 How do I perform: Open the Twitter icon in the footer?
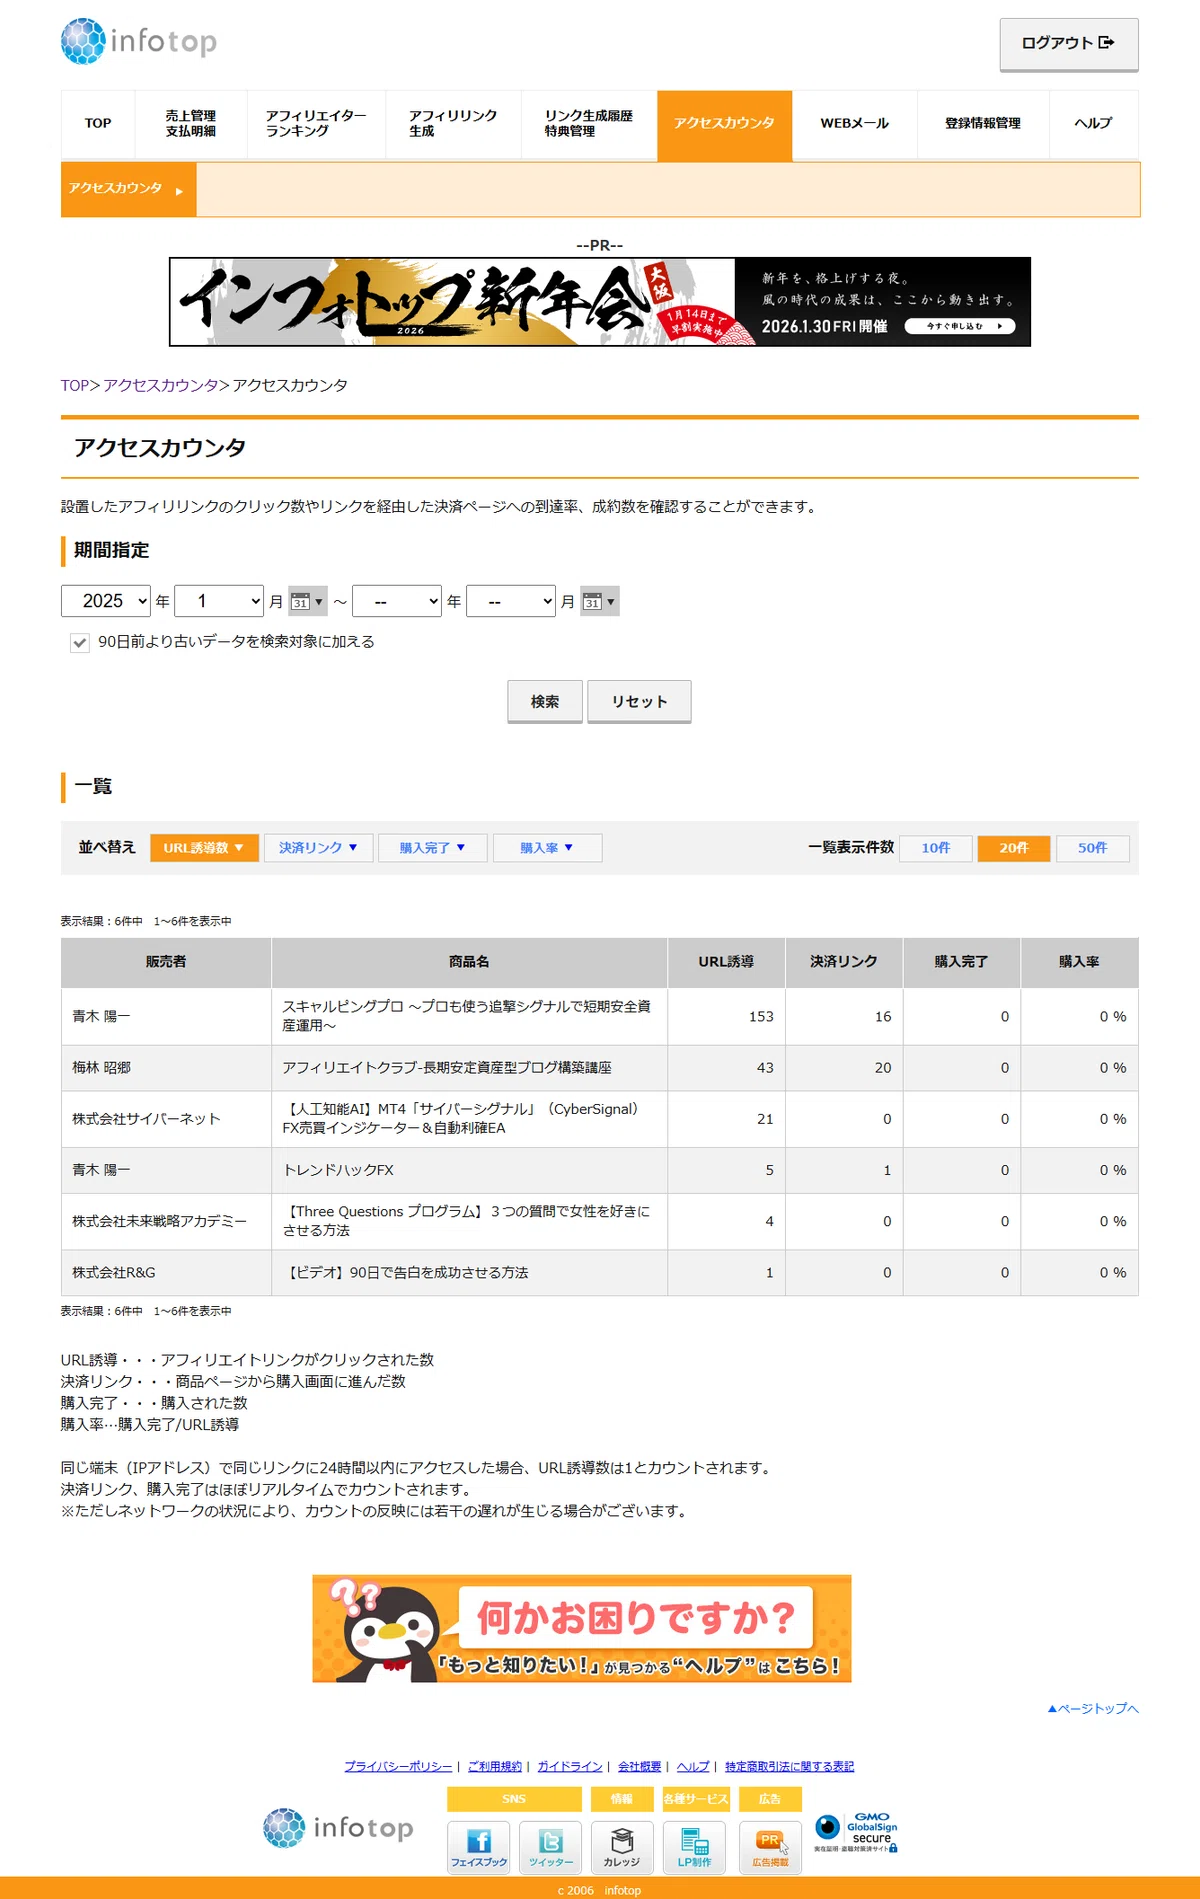[551, 1846]
